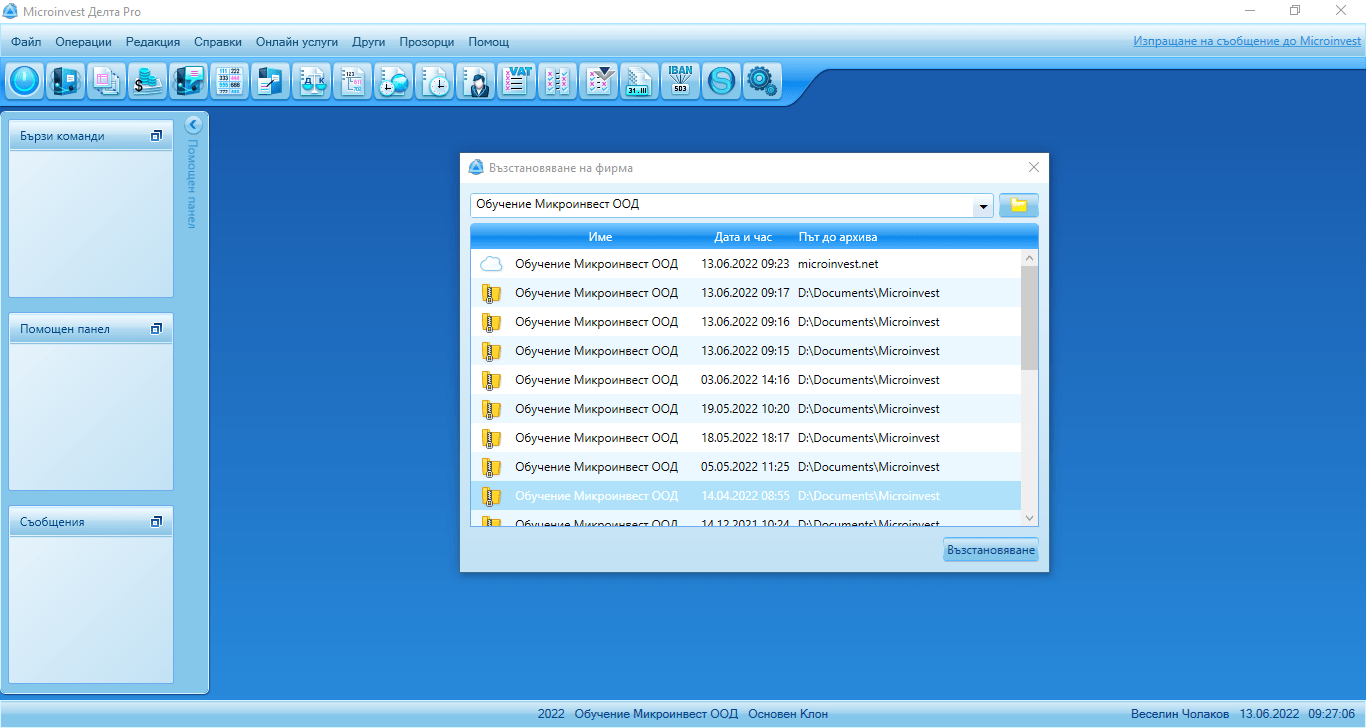The height and width of the screenshot is (728, 1366).
Task: Click the year 2022 in the status bar
Action: [x=551, y=714]
